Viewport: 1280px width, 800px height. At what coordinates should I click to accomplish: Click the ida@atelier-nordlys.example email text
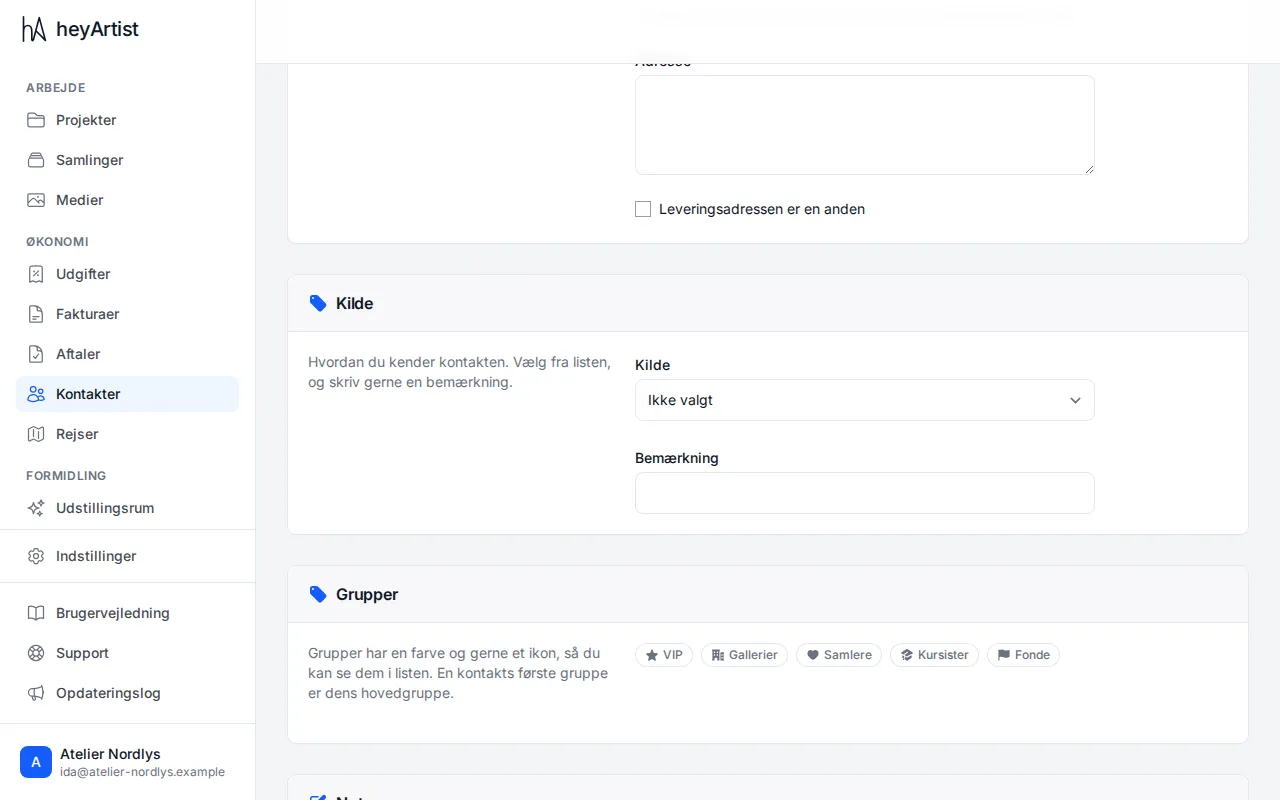[142, 772]
